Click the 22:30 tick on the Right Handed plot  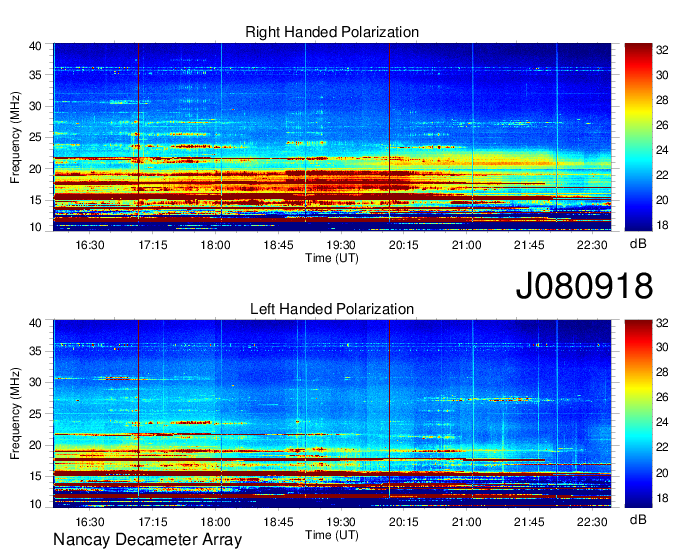point(592,245)
